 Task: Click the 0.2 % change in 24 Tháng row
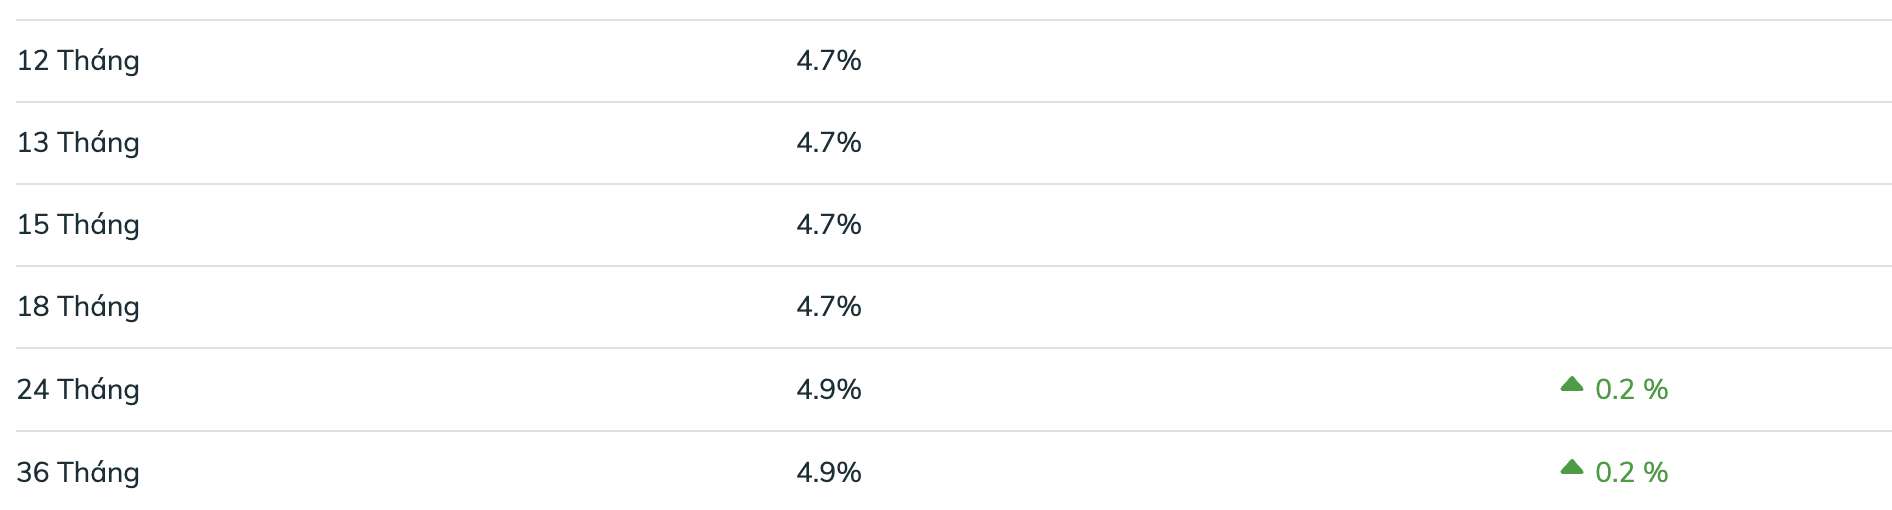point(1632,390)
